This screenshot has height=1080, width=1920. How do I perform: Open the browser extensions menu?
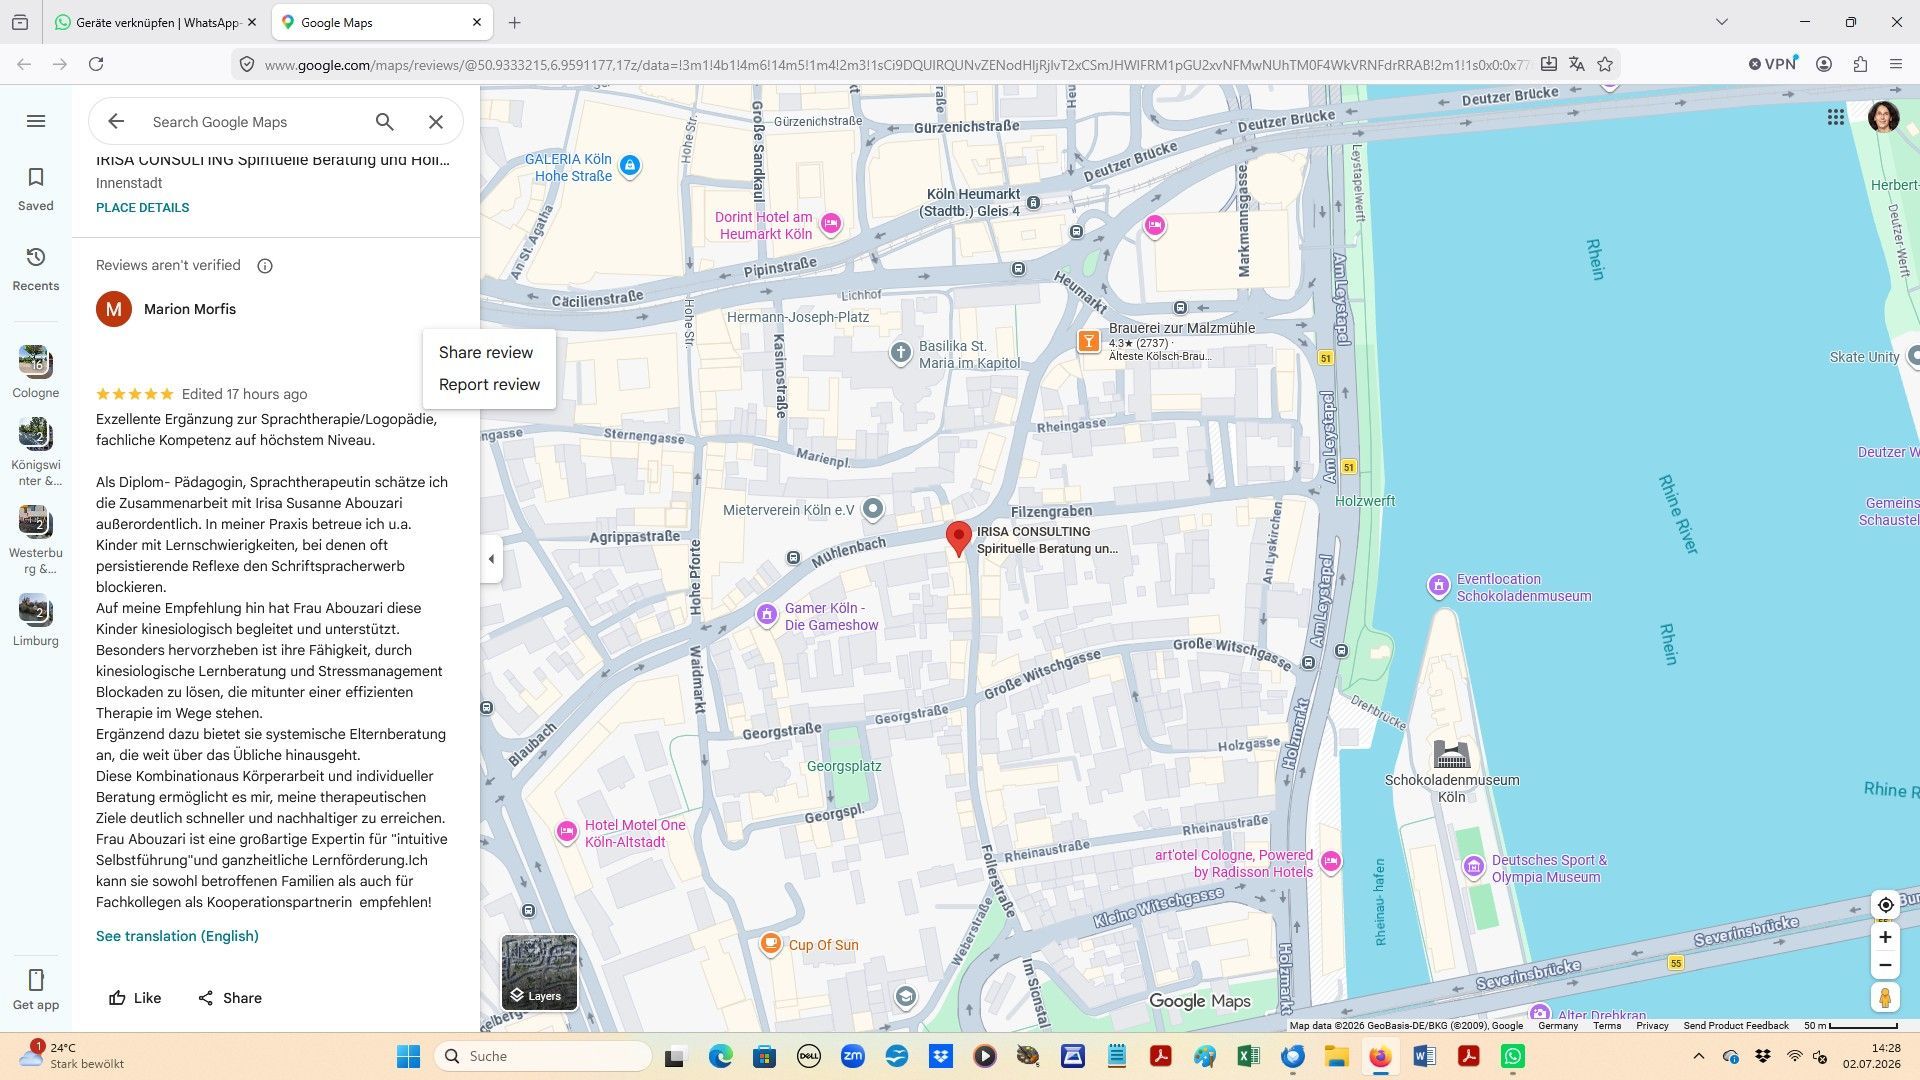pyautogui.click(x=1860, y=64)
